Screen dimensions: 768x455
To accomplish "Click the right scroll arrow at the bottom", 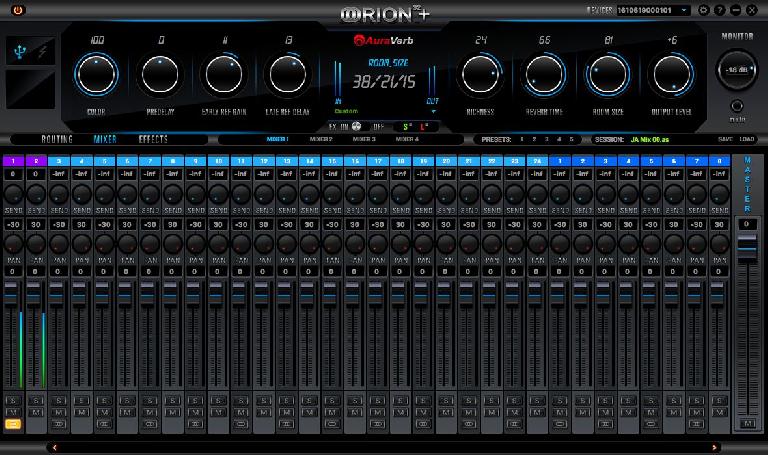I will [x=714, y=447].
